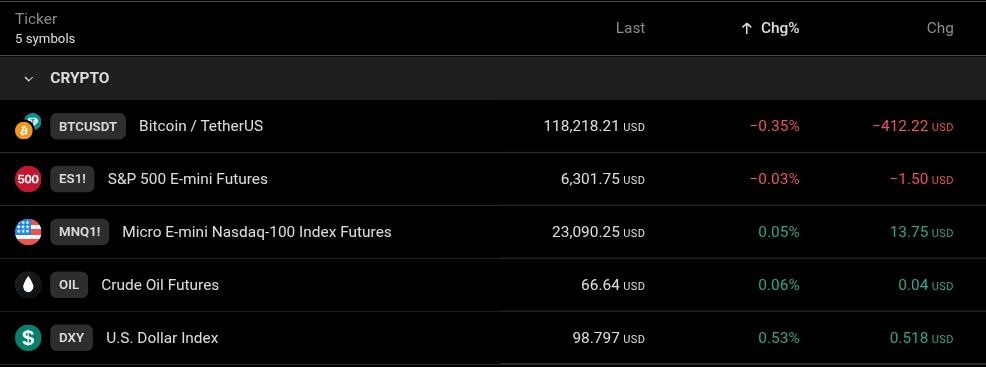Collapse the CRYPTO section chevron

click(x=28, y=79)
